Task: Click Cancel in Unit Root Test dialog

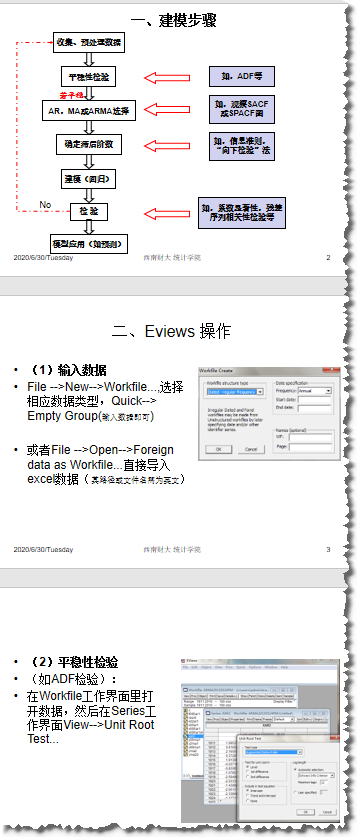Action: click(x=328, y=812)
